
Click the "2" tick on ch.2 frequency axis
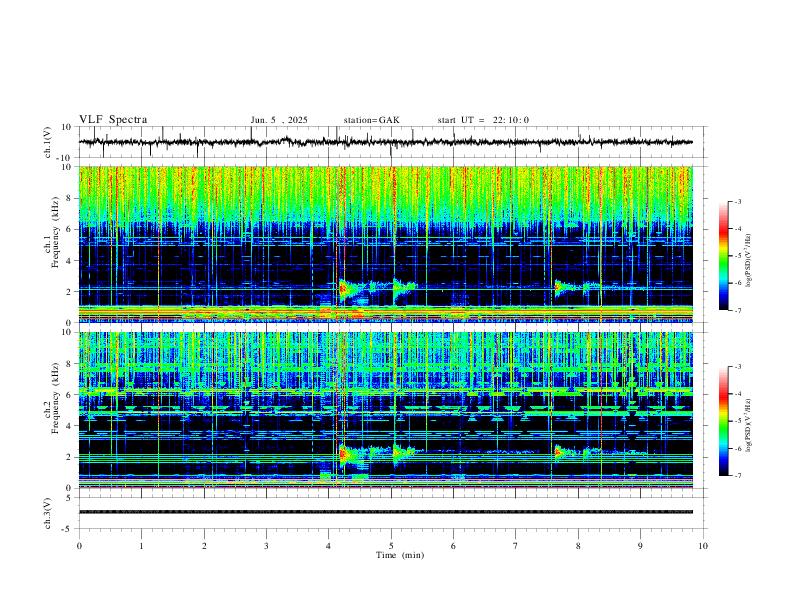70,457
